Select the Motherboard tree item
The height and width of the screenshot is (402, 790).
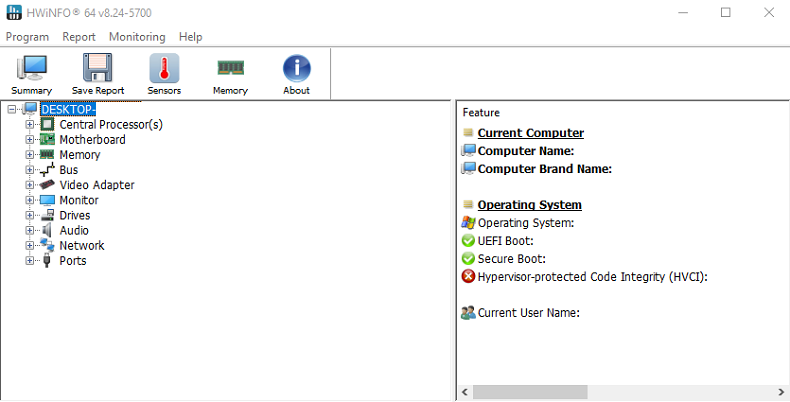coord(92,140)
